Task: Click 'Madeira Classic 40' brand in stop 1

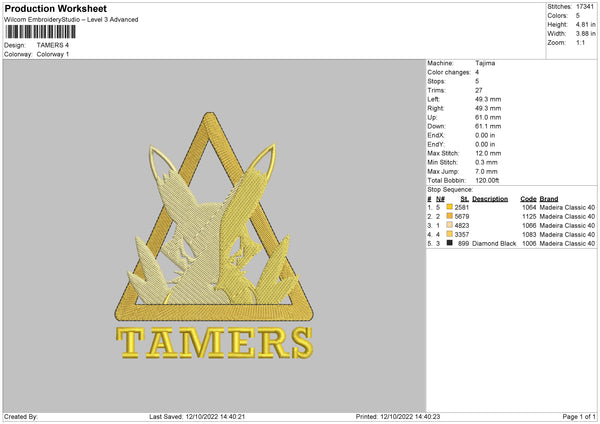Action: tap(567, 207)
